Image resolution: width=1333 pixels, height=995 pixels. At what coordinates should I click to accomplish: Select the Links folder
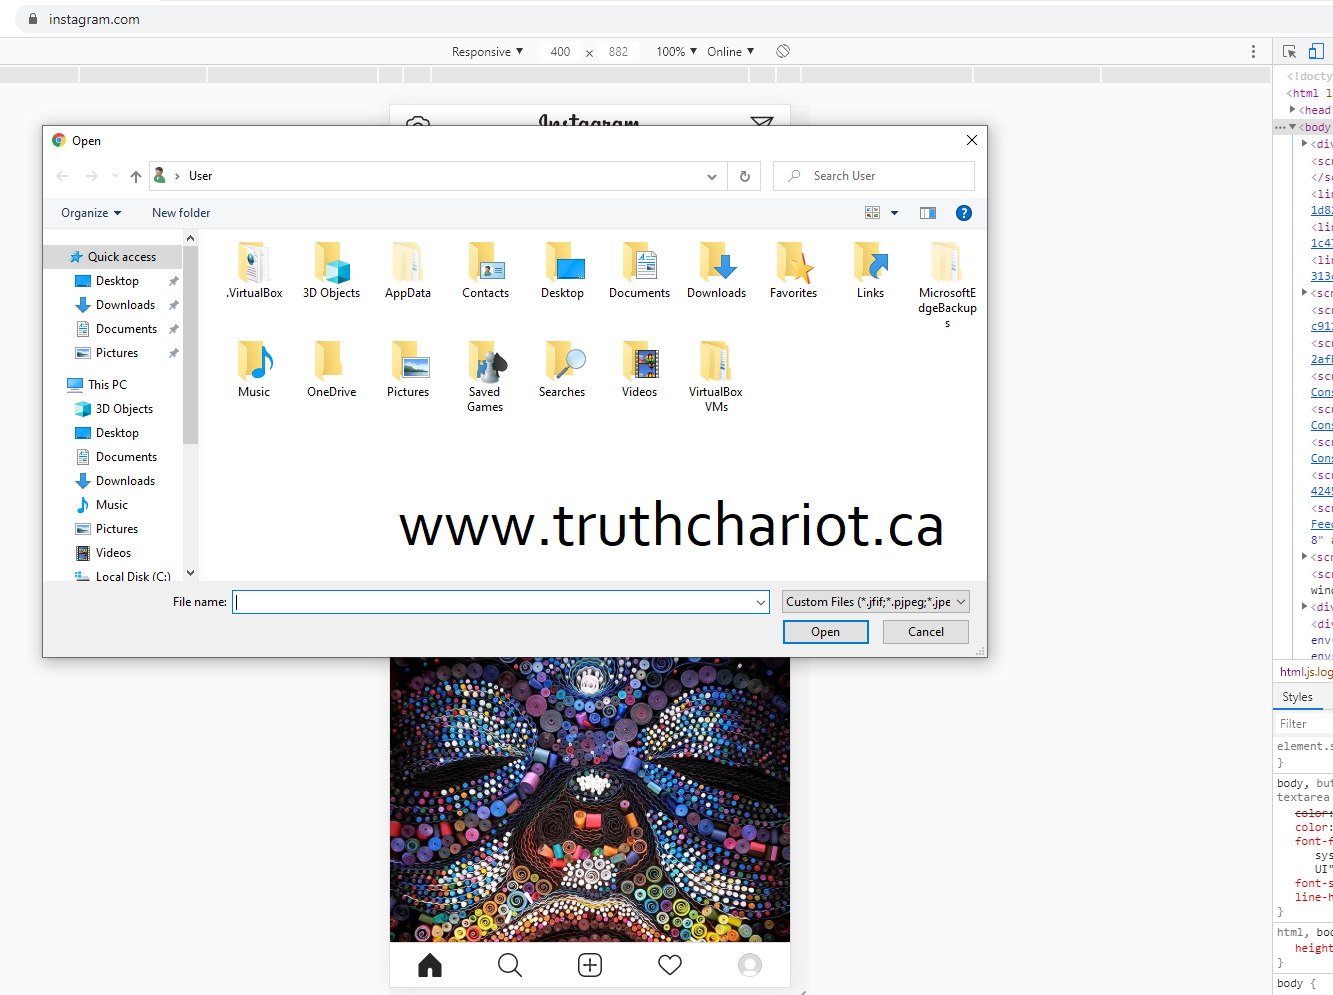870,270
